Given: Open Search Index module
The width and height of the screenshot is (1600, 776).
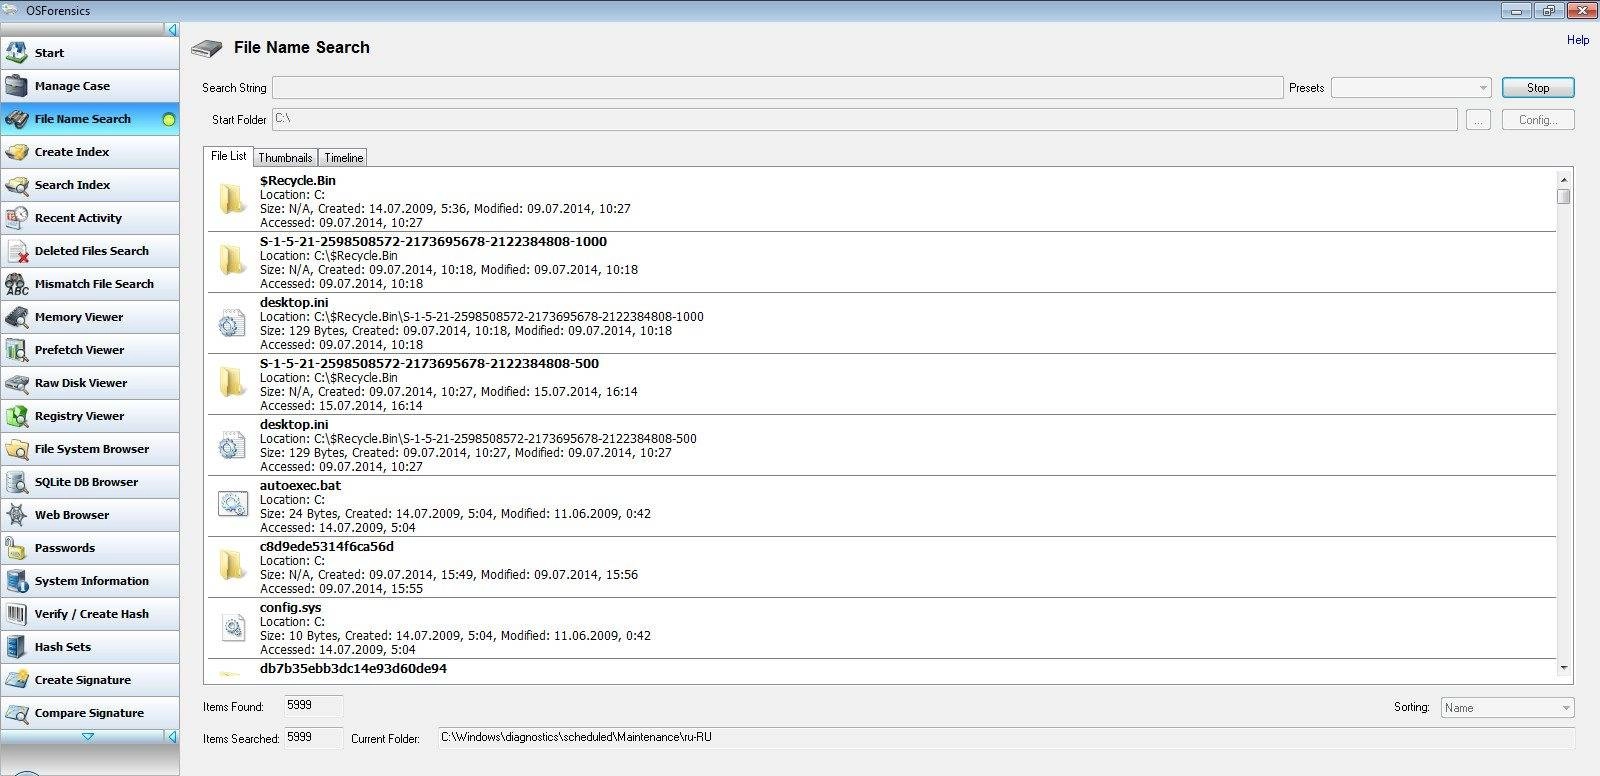Looking at the screenshot, I should pos(90,185).
